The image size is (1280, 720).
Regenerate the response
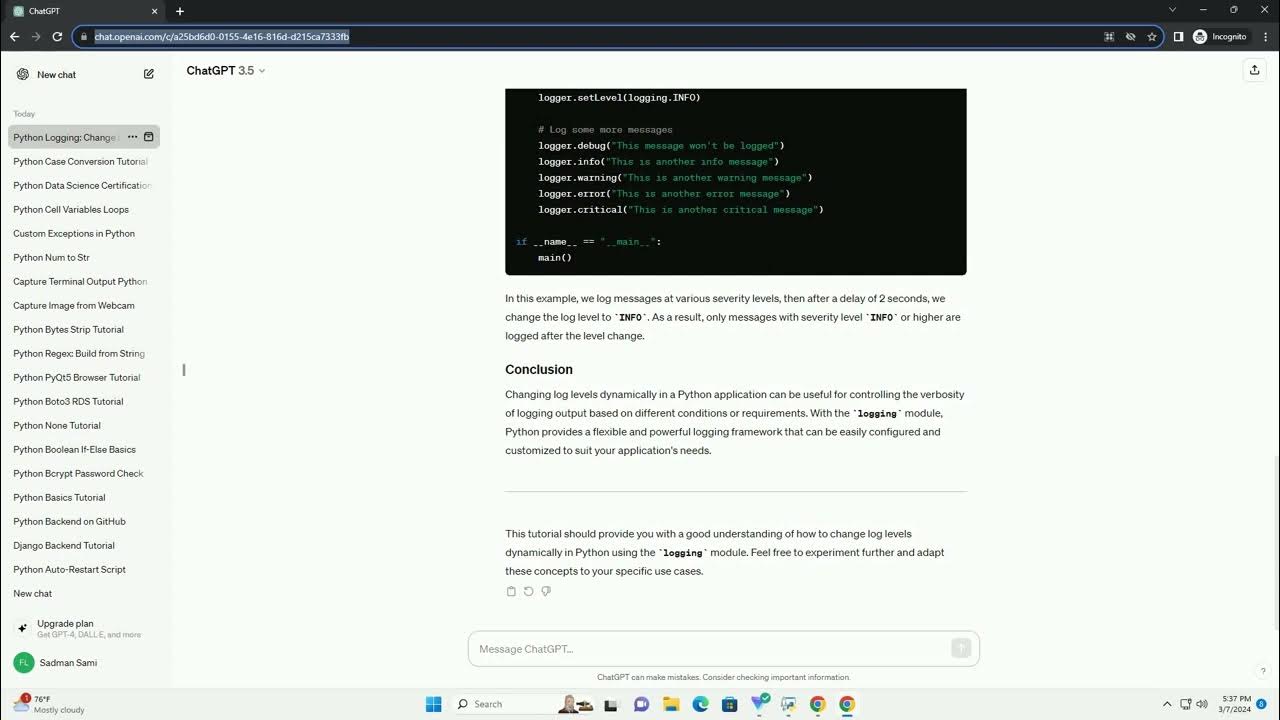point(528,591)
